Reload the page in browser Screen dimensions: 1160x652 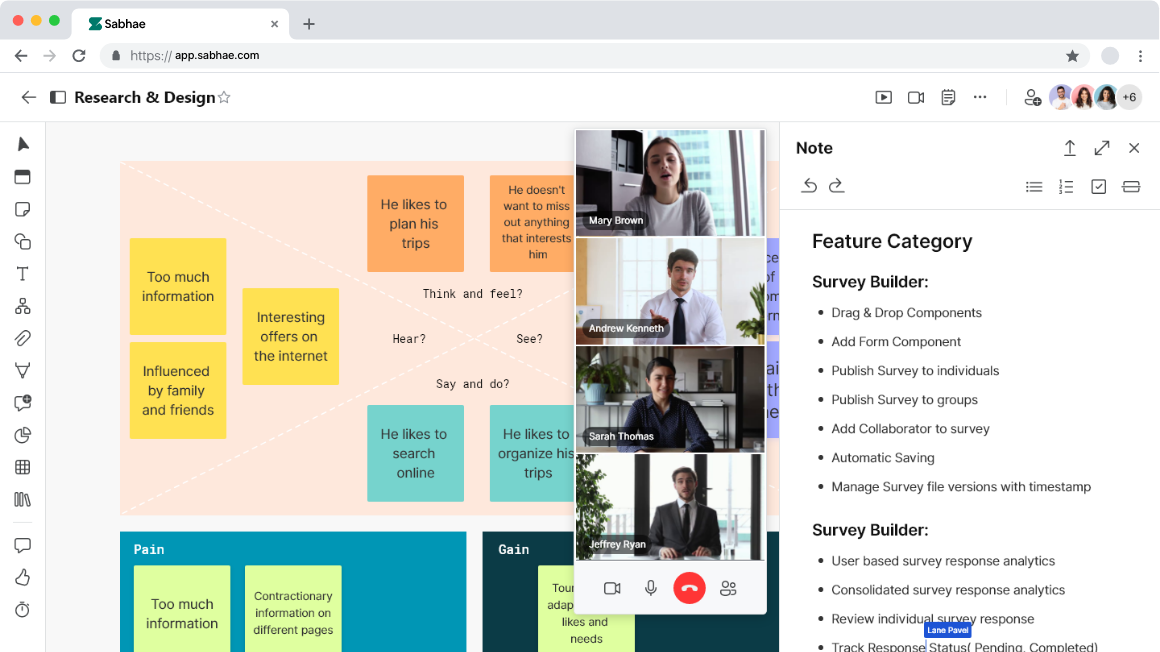coord(79,56)
